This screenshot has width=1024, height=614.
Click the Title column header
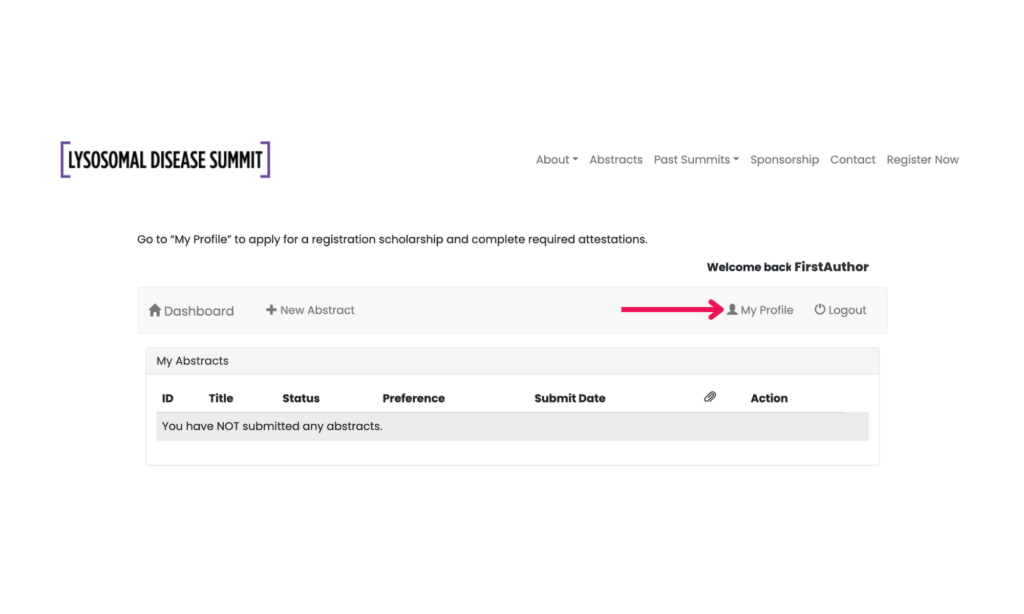pyautogui.click(x=221, y=398)
